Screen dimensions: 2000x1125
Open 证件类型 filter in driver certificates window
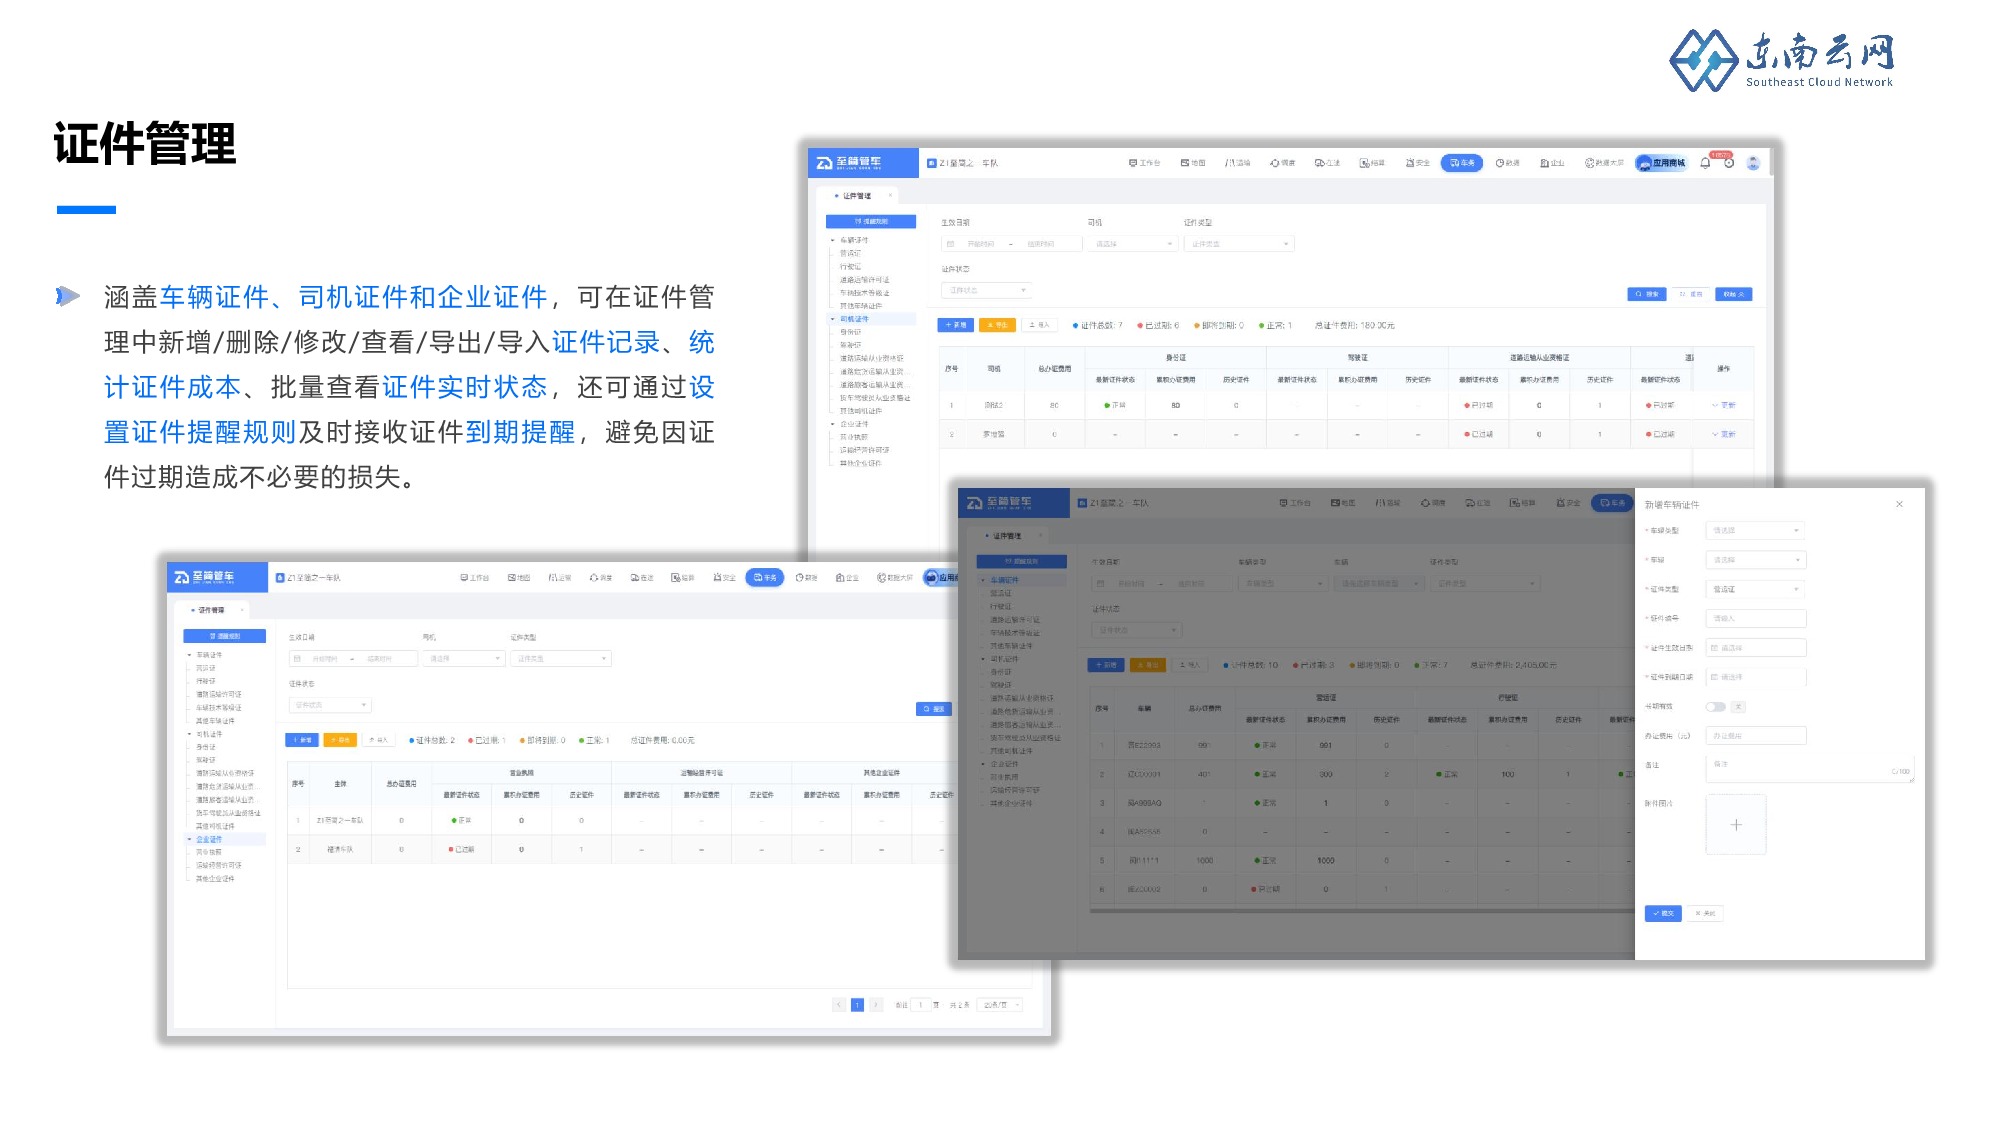1239,244
